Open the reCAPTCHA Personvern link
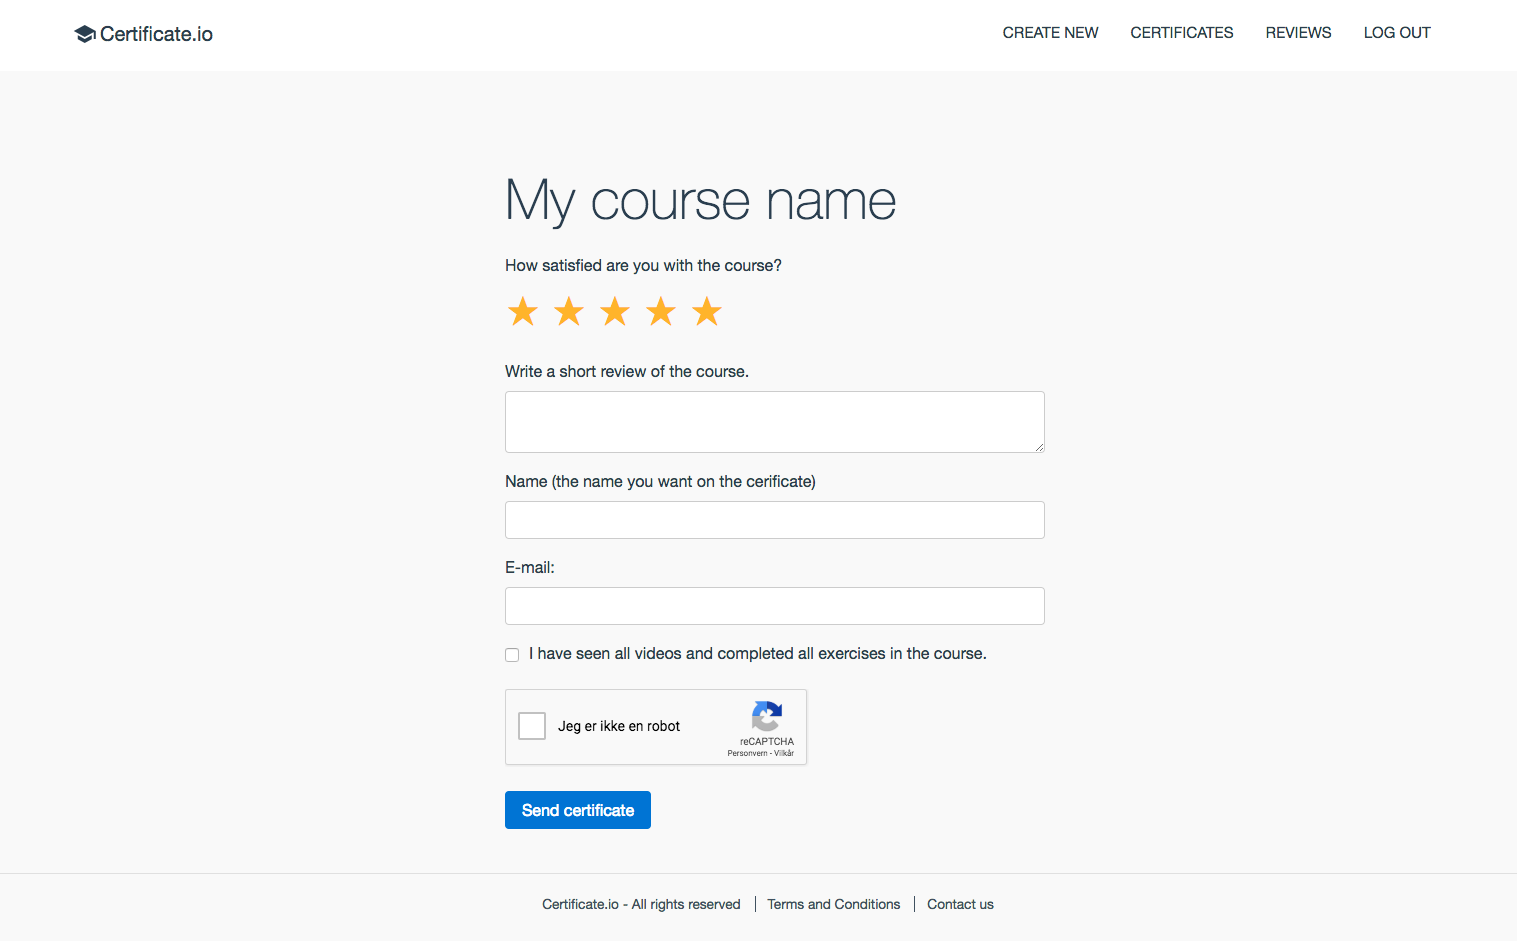 [x=747, y=752]
